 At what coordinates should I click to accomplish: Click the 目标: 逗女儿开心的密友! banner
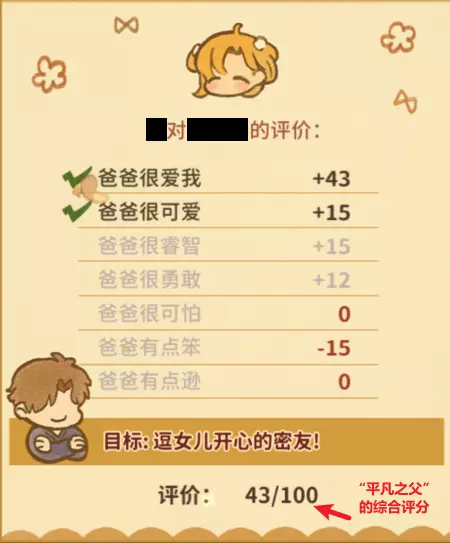click(227, 441)
